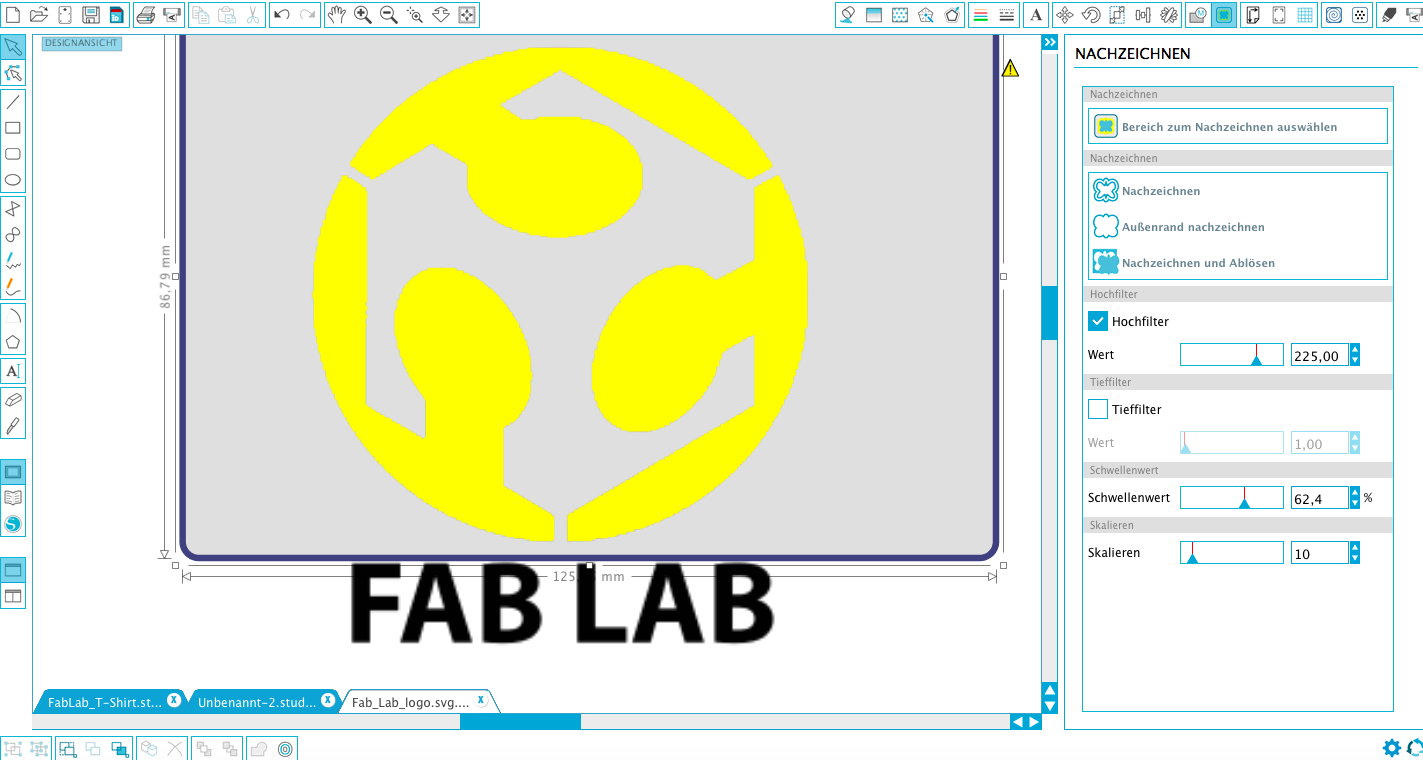1423x760 pixels.
Task: Create a new document from the toolbar
Action: pyautogui.click(x=13, y=14)
